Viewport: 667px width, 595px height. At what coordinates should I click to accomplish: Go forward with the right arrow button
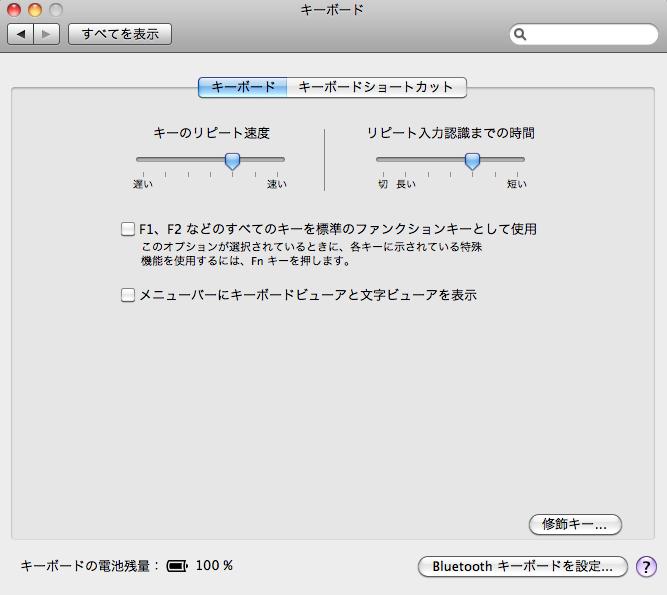coord(46,34)
